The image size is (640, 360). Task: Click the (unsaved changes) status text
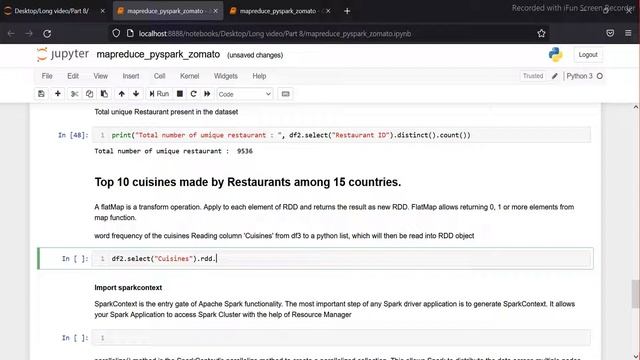[x=255, y=55]
